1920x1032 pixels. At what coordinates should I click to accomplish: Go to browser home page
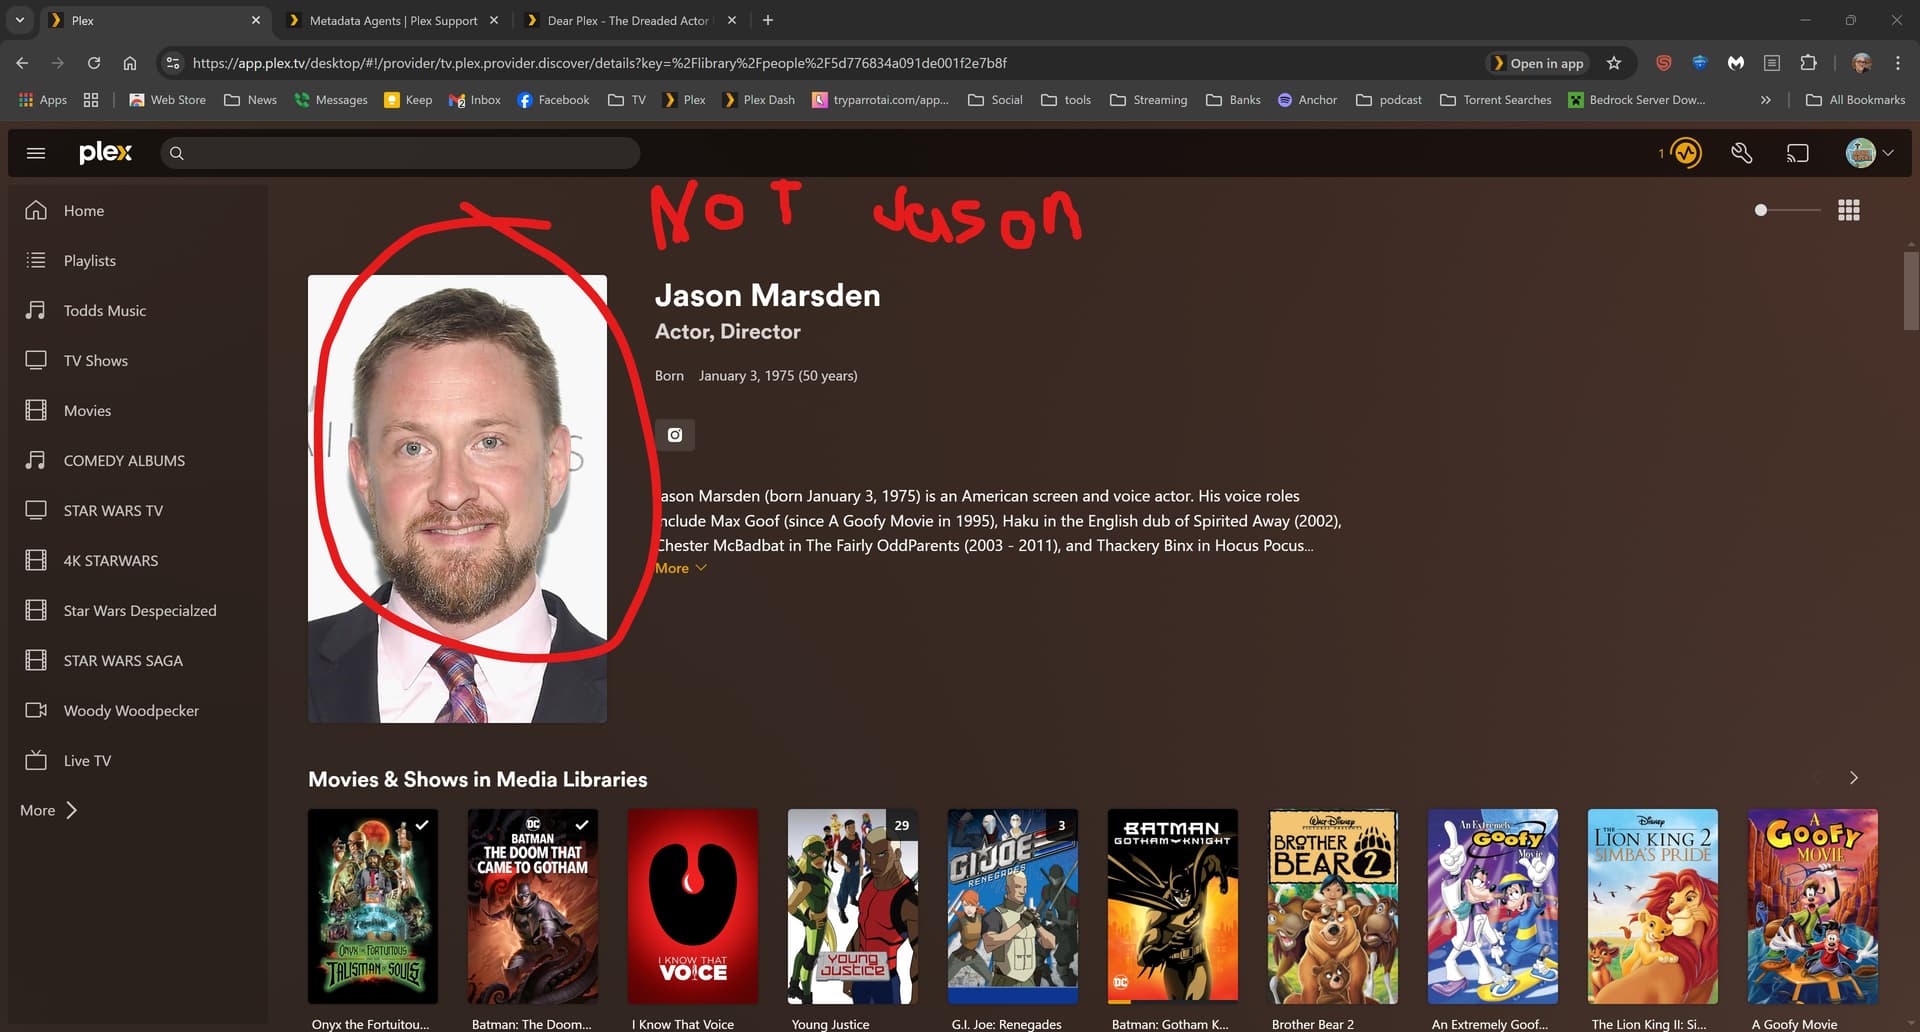[130, 63]
